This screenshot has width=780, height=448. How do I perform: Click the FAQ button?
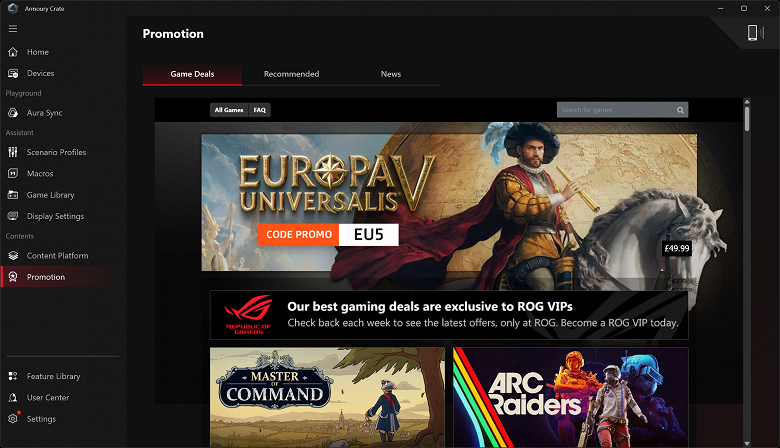[260, 110]
